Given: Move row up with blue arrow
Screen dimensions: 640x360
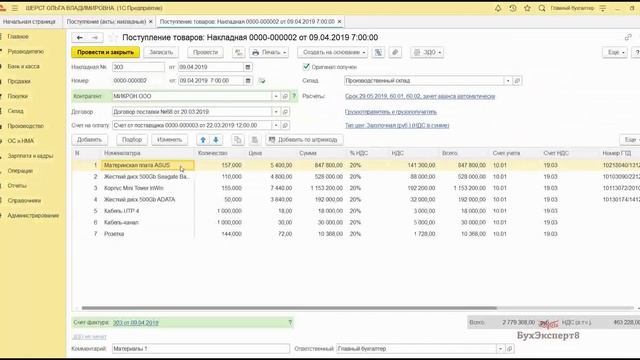Looking at the screenshot, I should (x=203, y=140).
